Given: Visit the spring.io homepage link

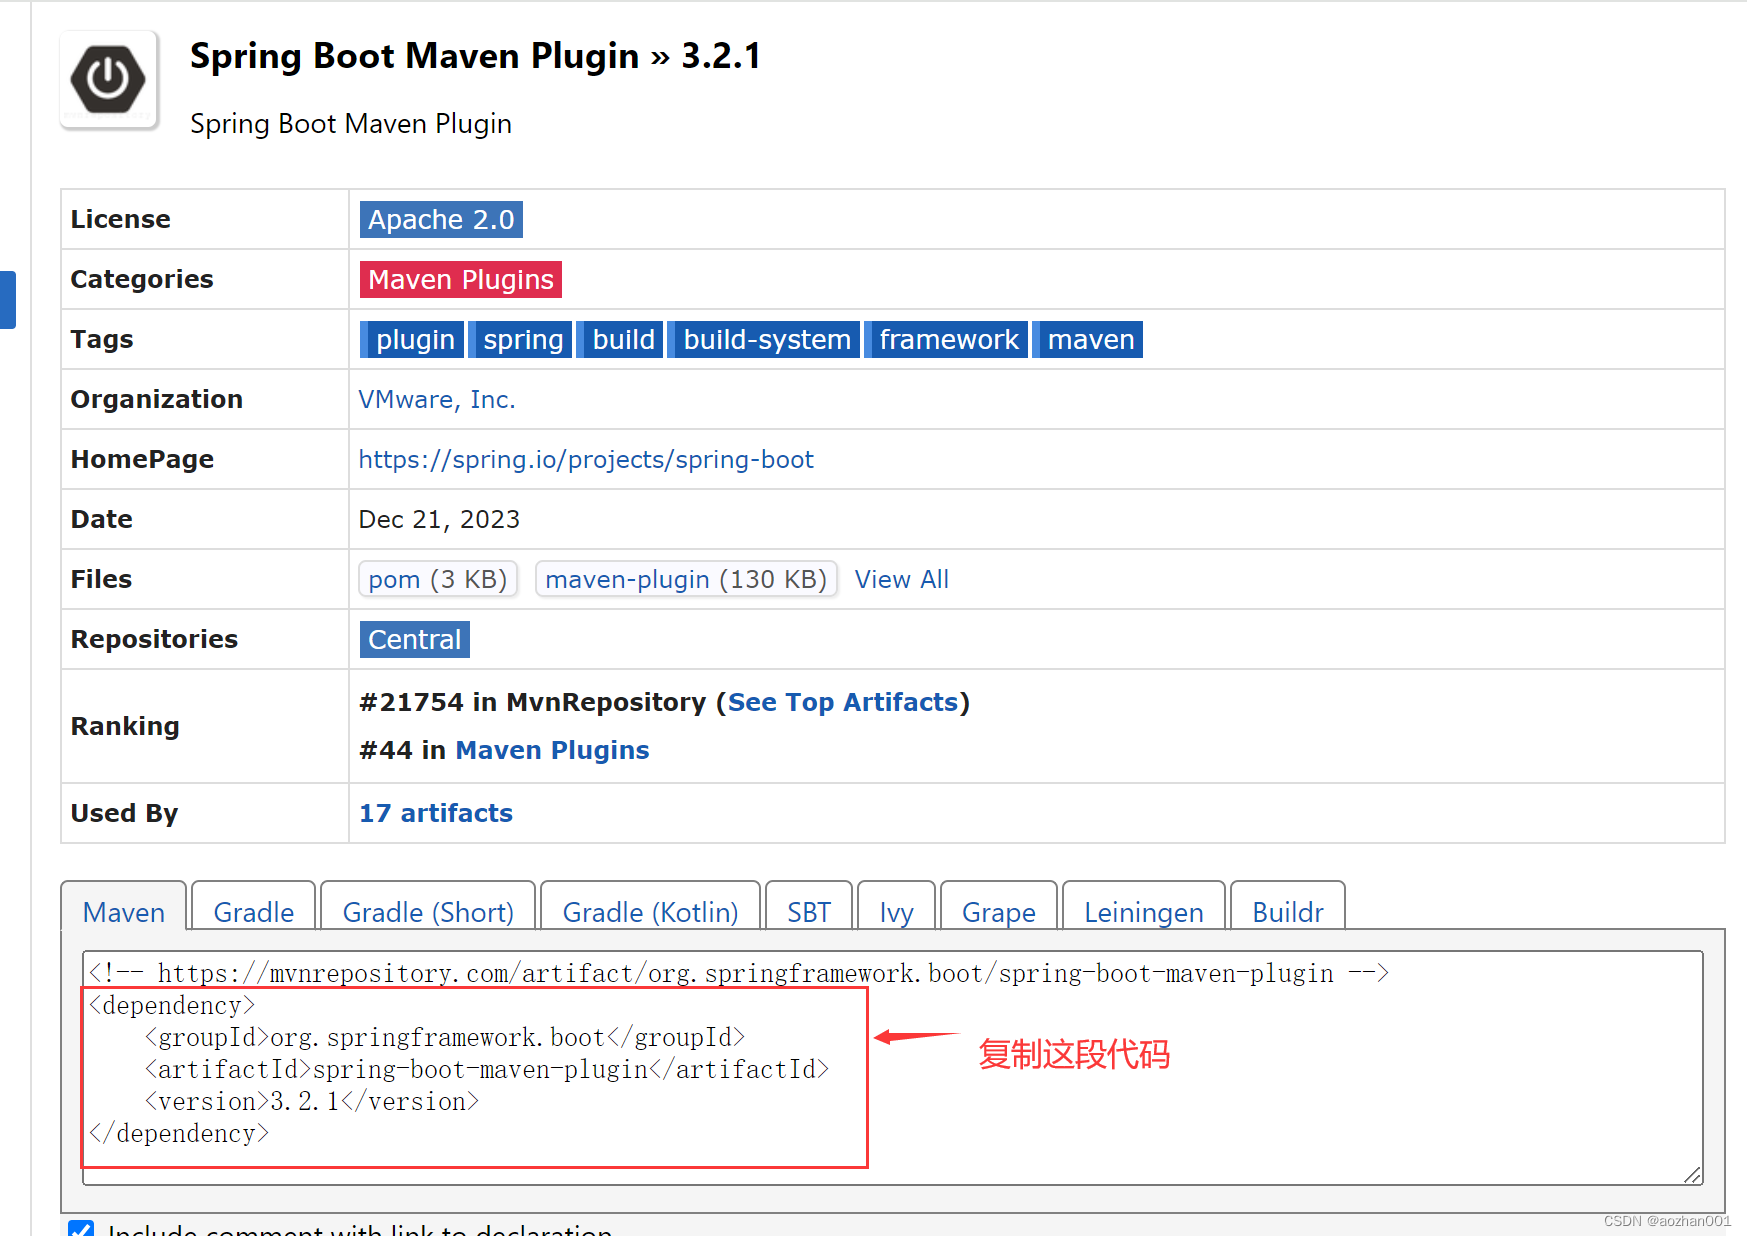Looking at the screenshot, I should tap(586, 459).
